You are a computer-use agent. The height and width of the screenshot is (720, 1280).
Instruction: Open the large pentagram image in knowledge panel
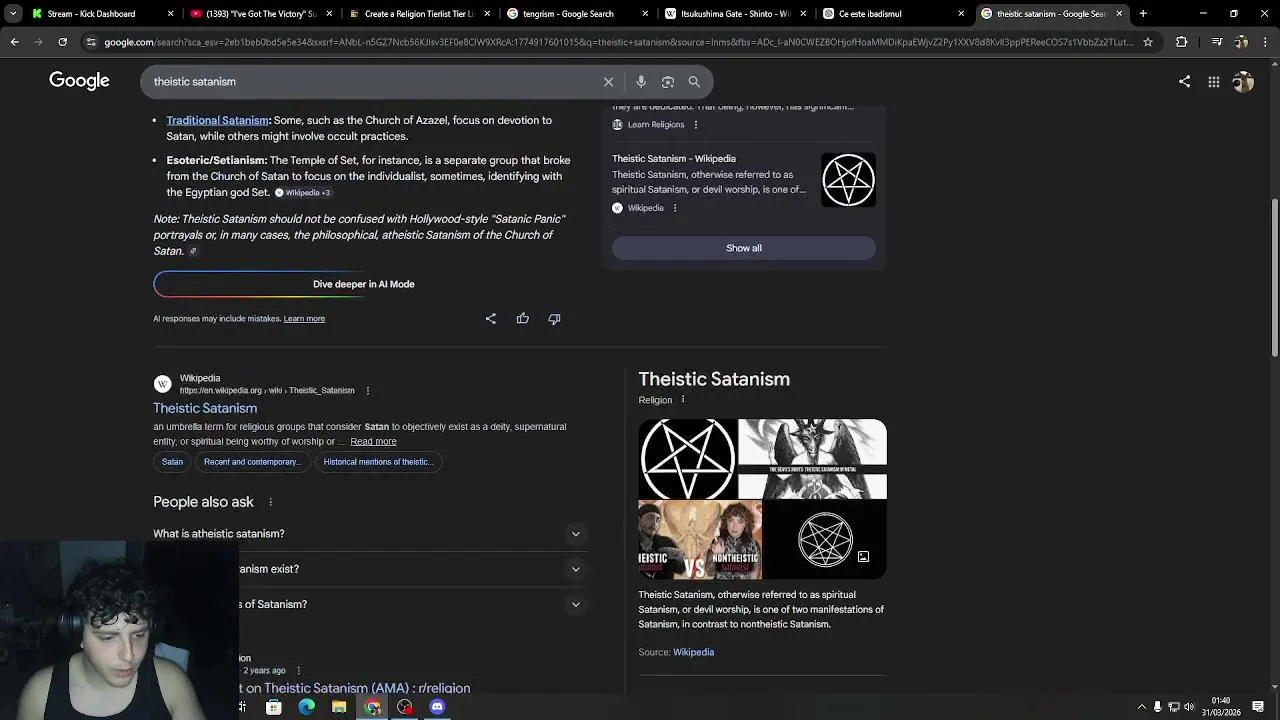pos(687,459)
